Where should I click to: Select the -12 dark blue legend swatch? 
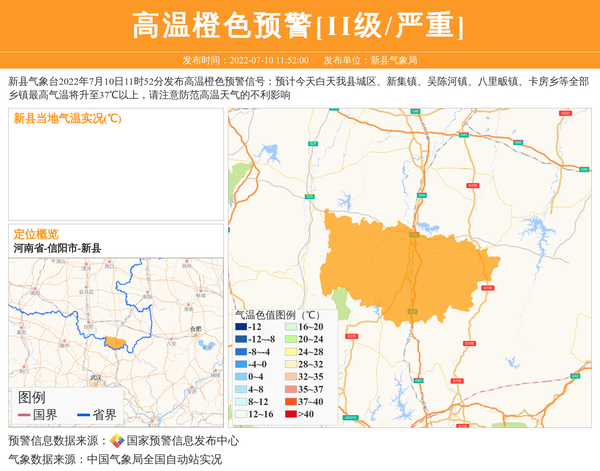pyautogui.click(x=242, y=327)
